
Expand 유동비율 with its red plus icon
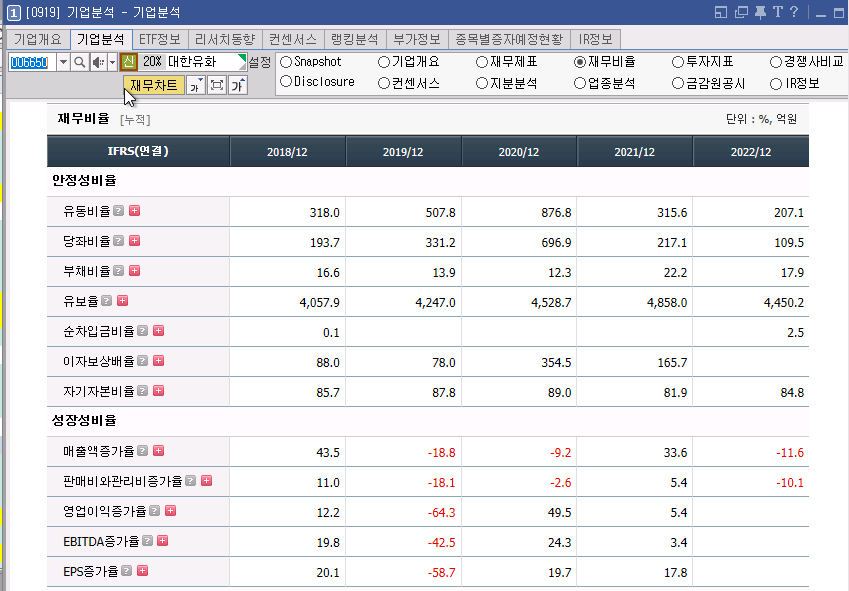[134, 211]
